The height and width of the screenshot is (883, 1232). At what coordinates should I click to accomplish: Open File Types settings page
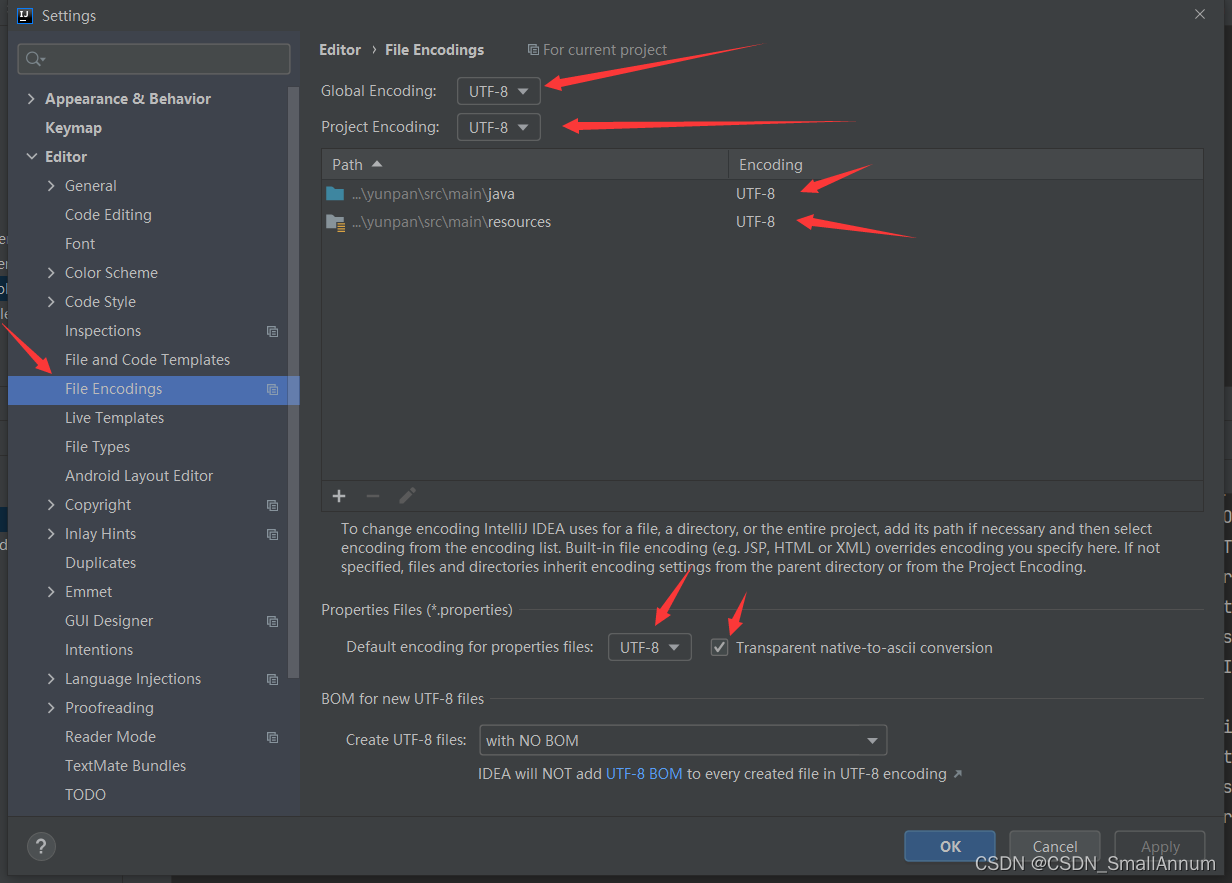(x=97, y=446)
